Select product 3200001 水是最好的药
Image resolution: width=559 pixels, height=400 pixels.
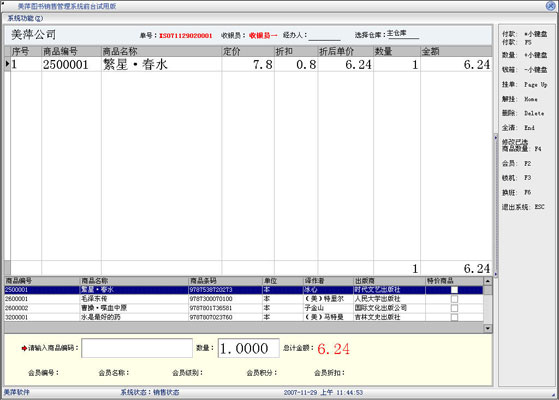pyautogui.click(x=243, y=317)
